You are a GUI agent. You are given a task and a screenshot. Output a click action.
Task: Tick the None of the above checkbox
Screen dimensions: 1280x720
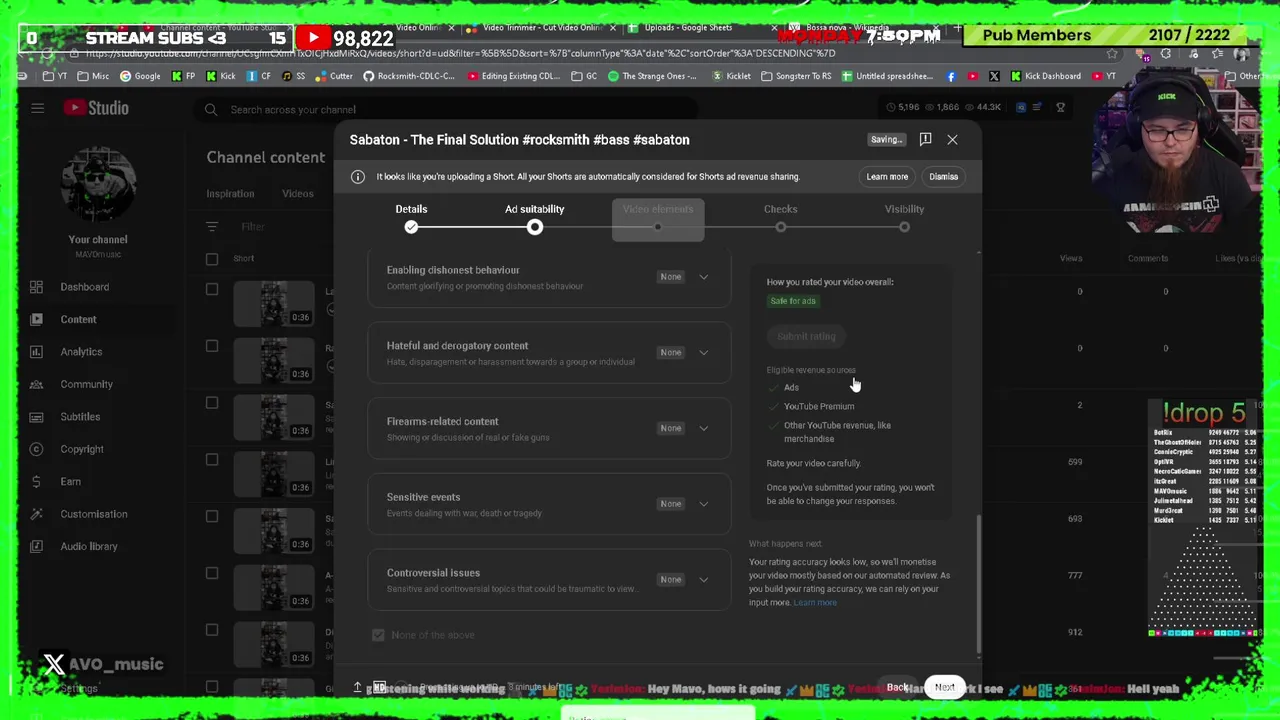(378, 635)
